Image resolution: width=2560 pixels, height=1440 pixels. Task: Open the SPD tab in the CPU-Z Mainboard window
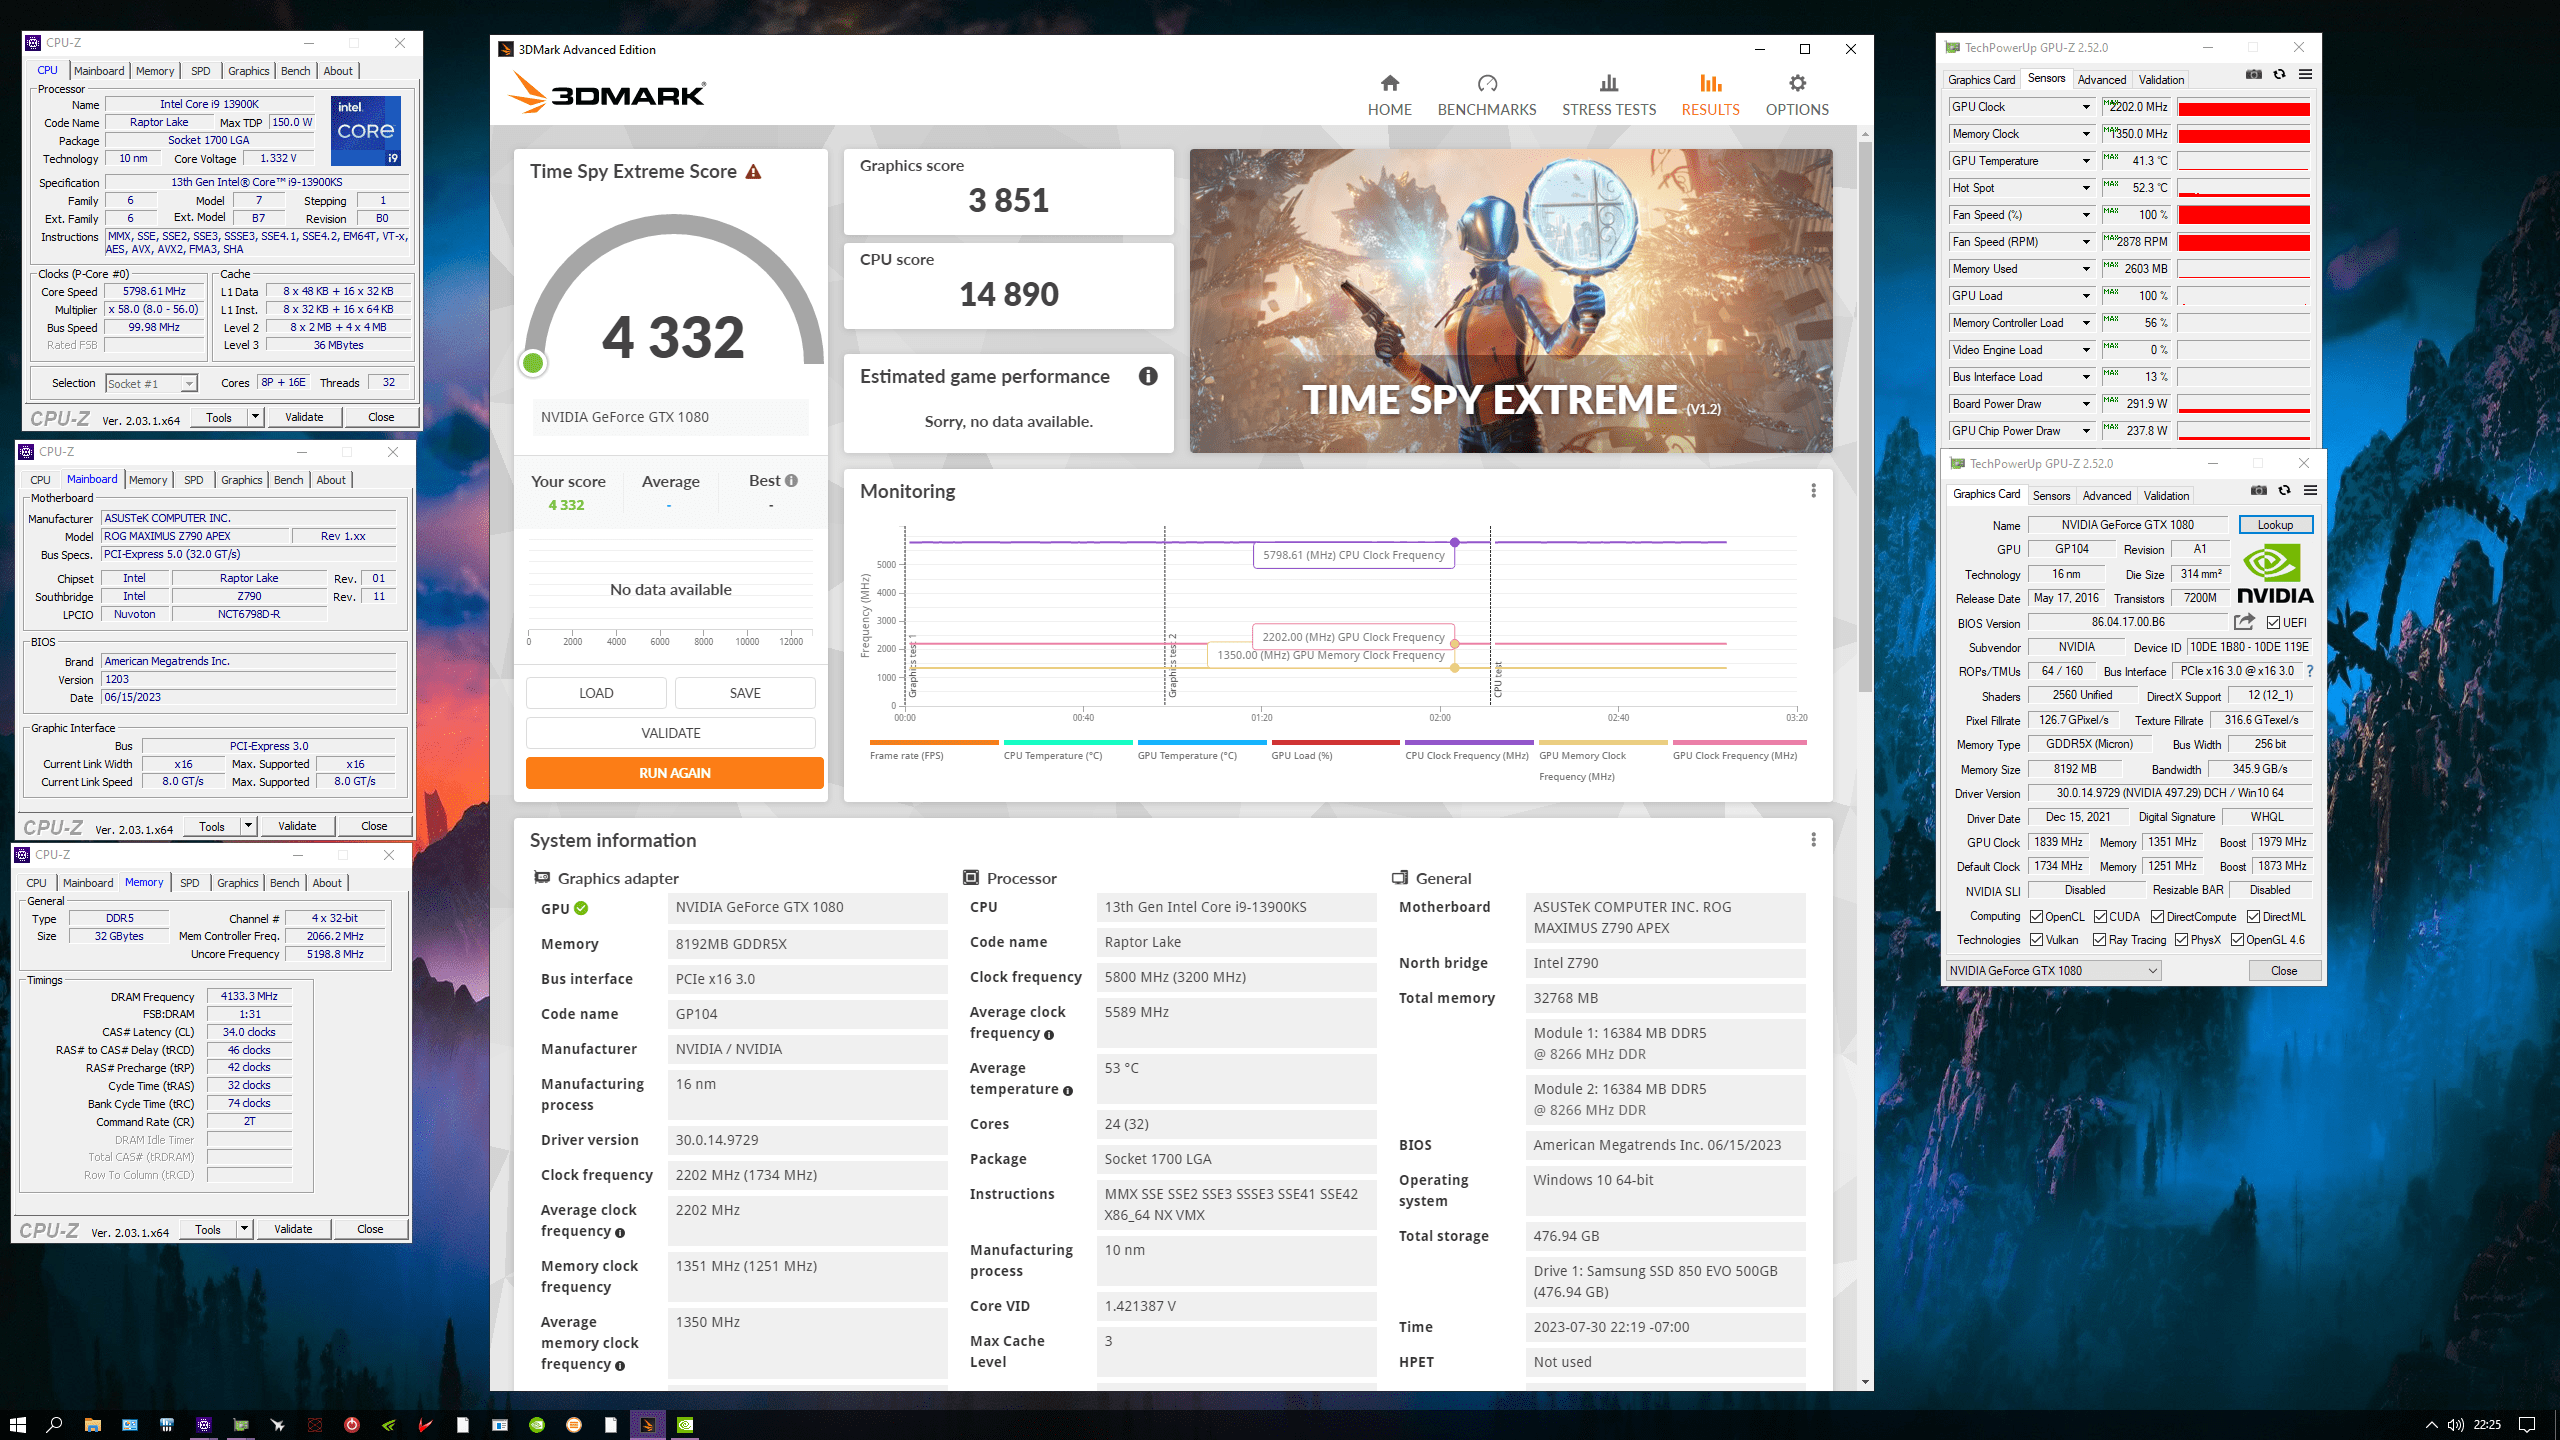(193, 480)
